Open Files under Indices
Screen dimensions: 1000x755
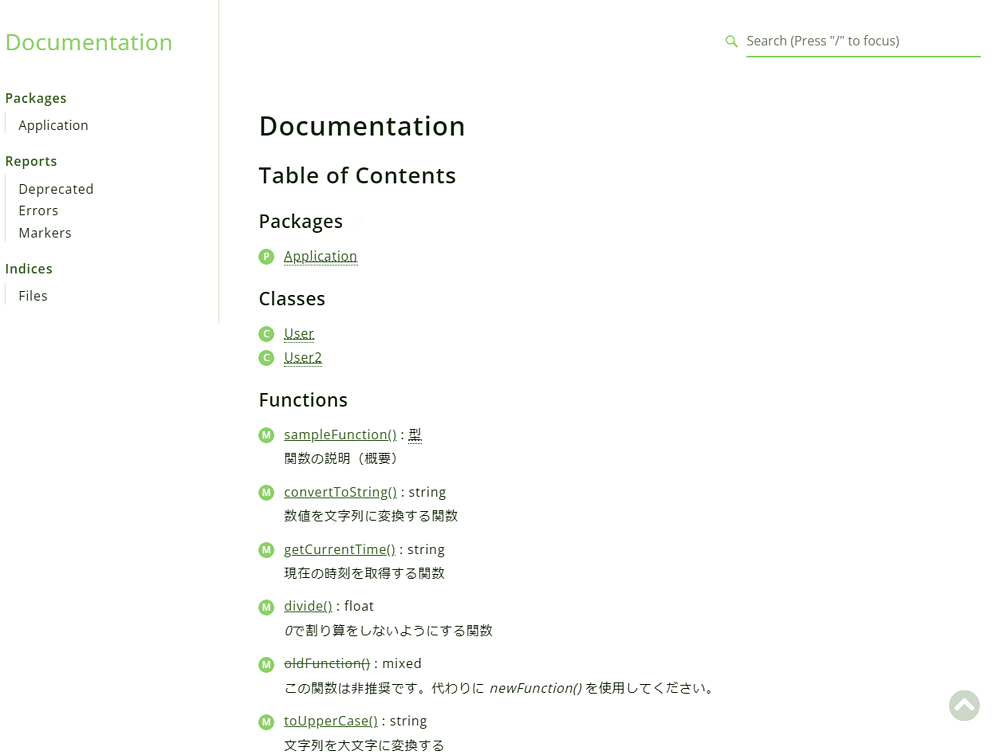pyautogui.click(x=32, y=295)
